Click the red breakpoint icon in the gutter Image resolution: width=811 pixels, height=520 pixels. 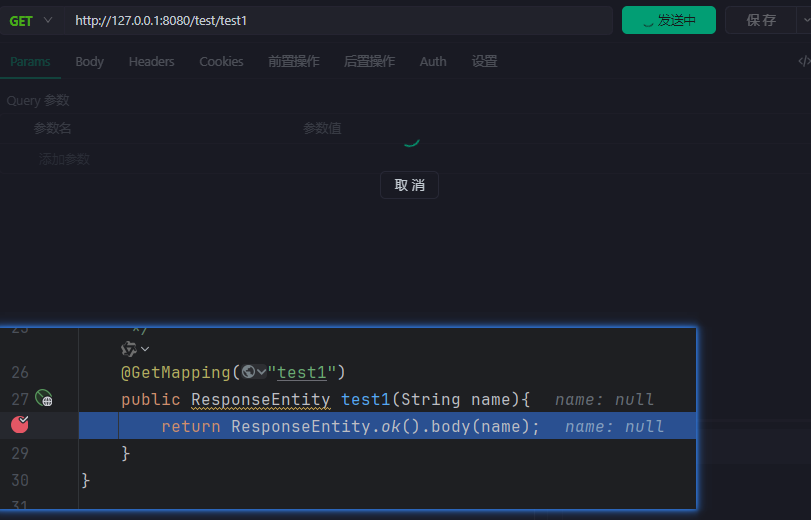pos(18,425)
